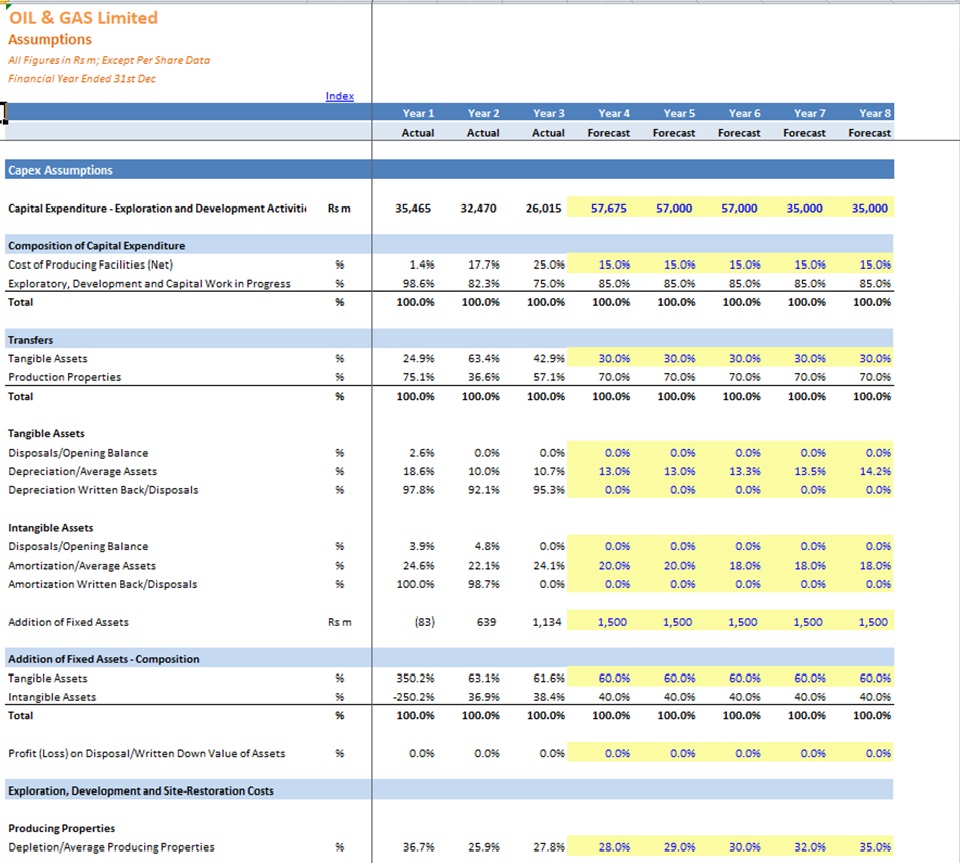The image size is (960, 863).
Task: Click the Composition of Capital Expenditure heading
Action: tap(96, 245)
